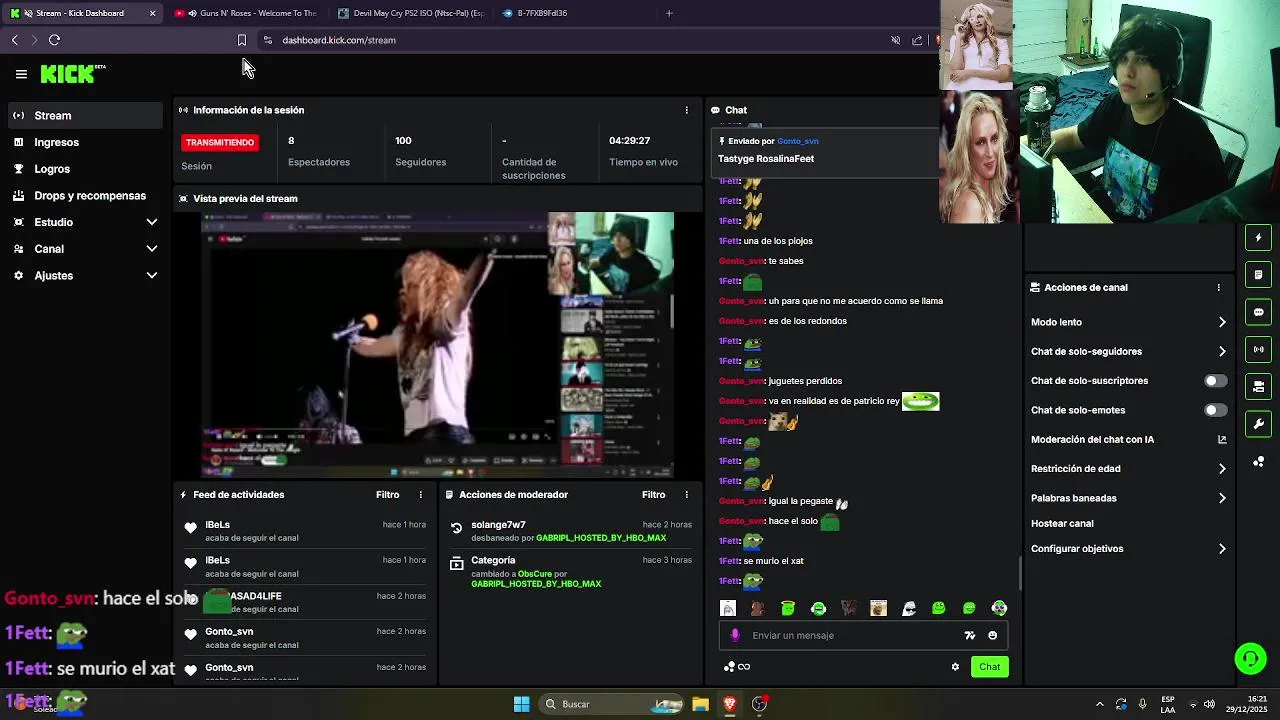Click the ObsCure category link
Screen dimensions: 1280x720
(x=535, y=574)
